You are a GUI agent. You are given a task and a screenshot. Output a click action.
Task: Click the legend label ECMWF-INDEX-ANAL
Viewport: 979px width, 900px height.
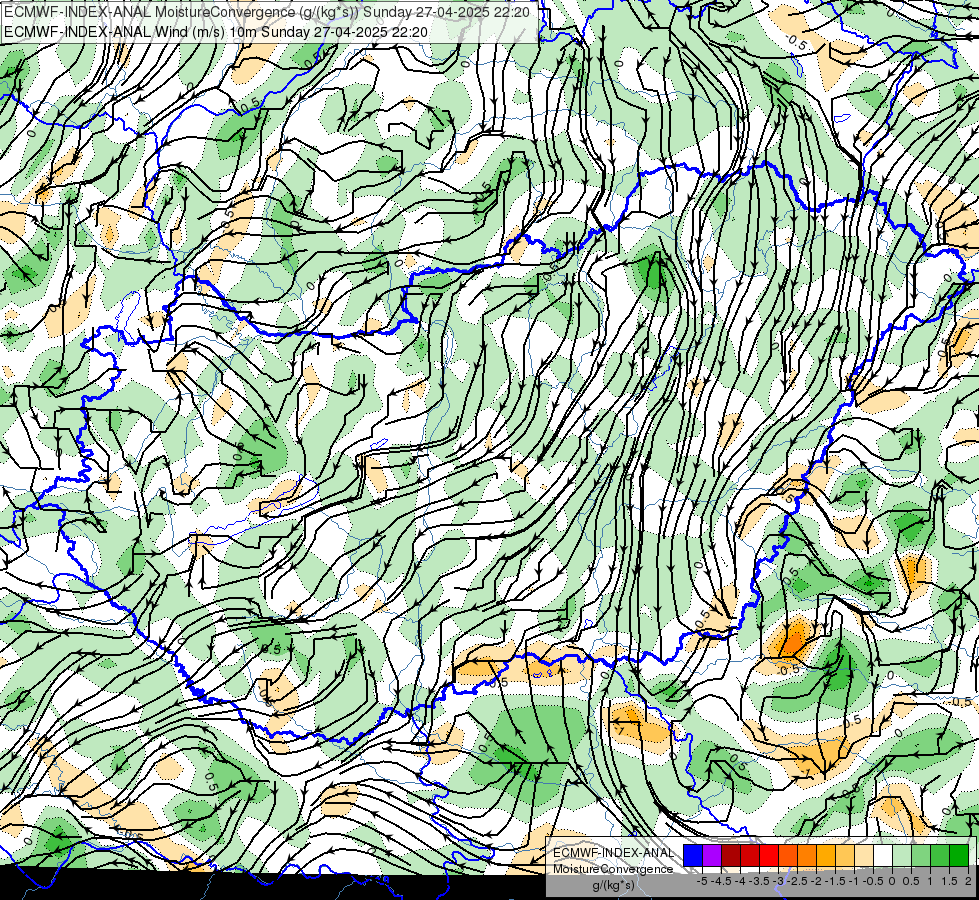(x=613, y=853)
